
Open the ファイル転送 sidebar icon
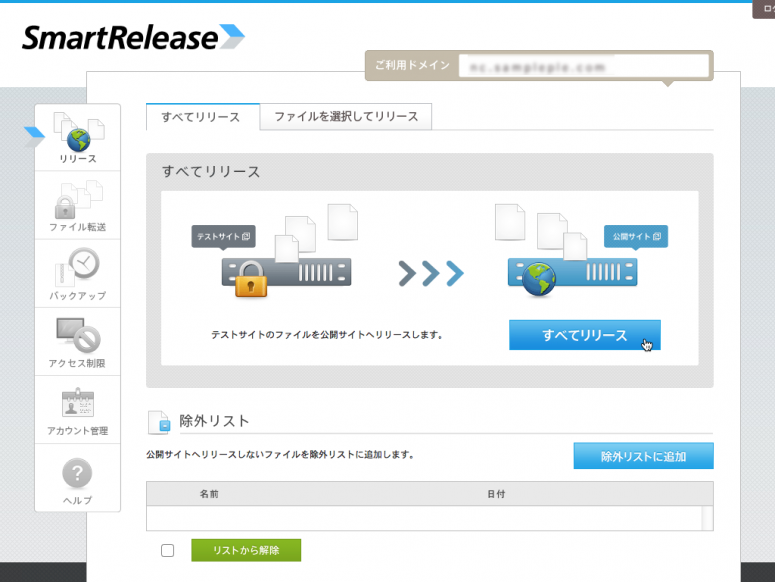77,205
